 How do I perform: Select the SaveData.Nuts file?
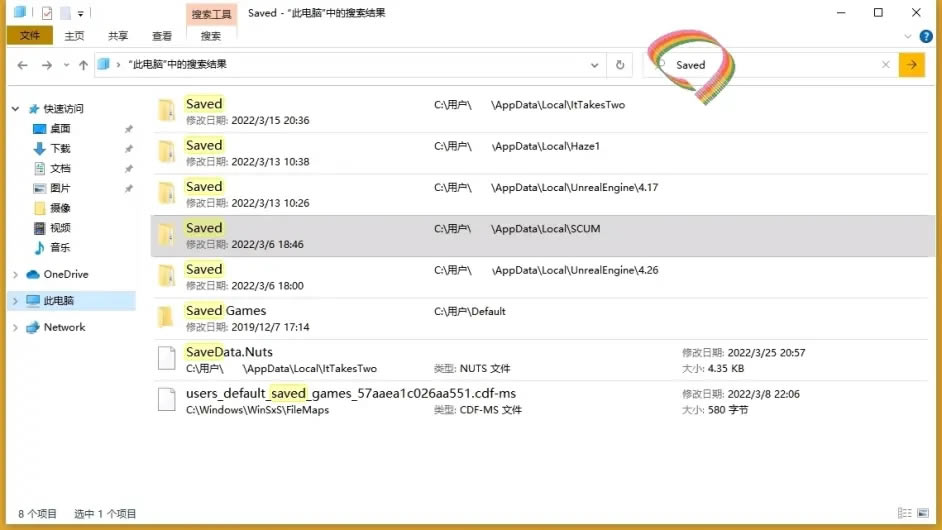point(229,352)
